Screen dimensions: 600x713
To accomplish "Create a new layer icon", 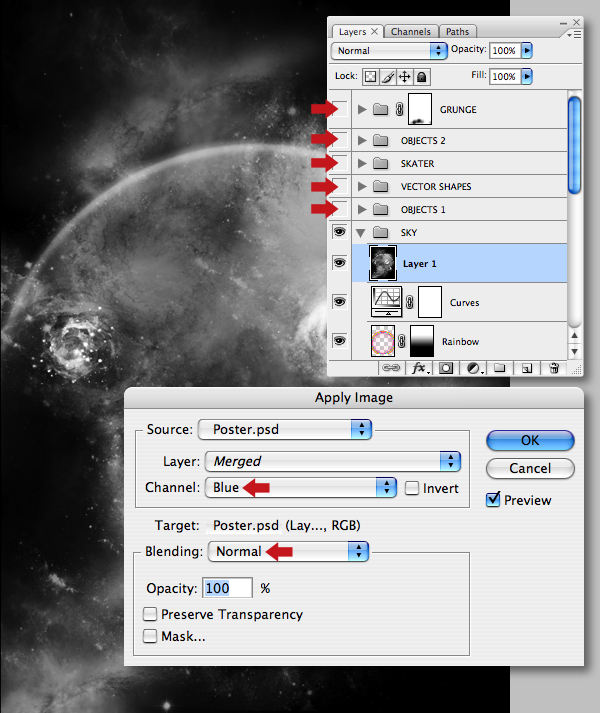I will (x=527, y=368).
